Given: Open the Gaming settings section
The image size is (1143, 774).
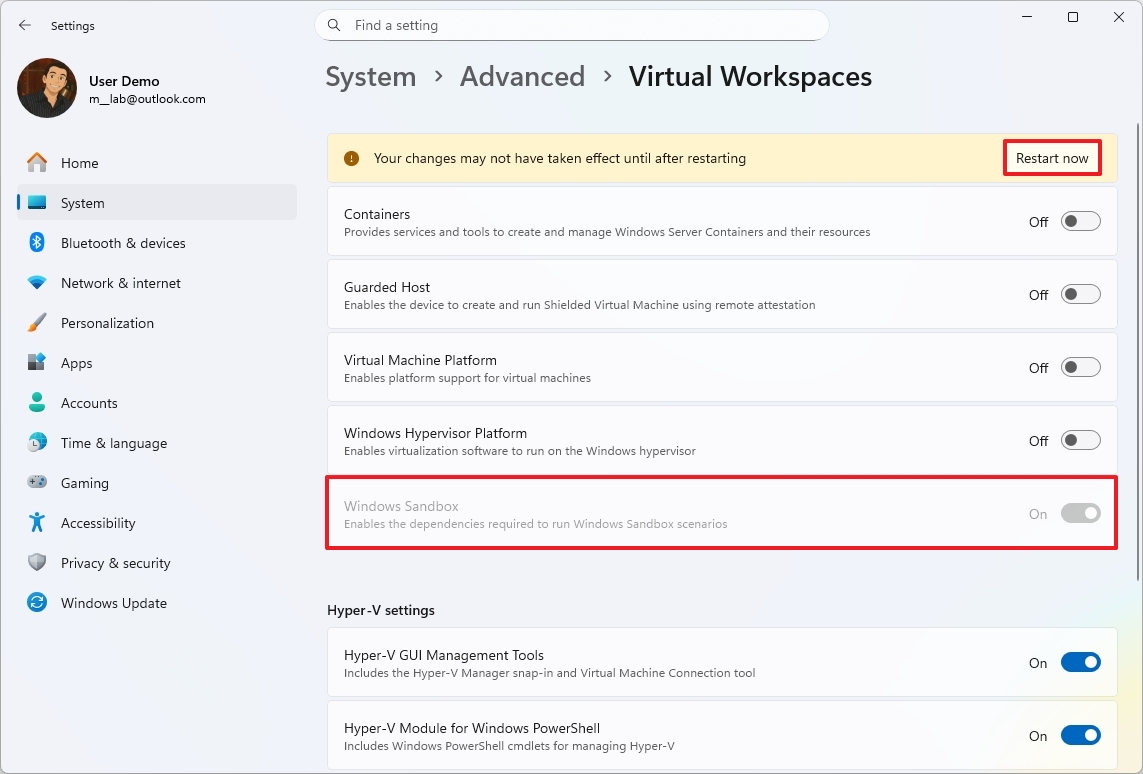Looking at the screenshot, I should coord(84,482).
